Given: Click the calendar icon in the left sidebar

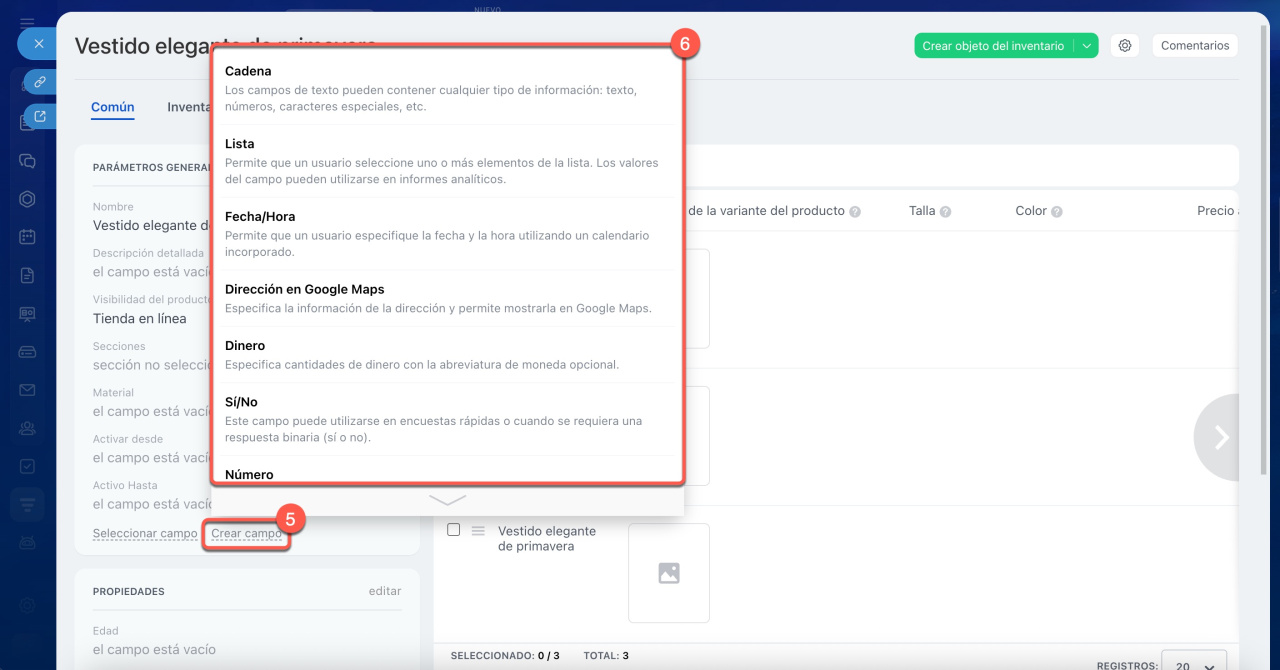Looking at the screenshot, I should pos(27,237).
